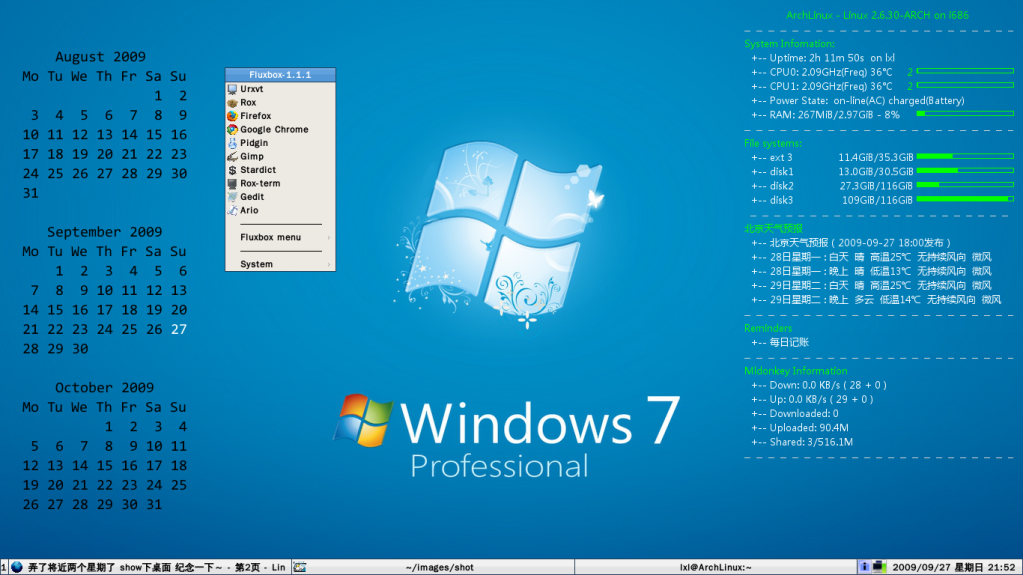This screenshot has width=1023, height=575.
Task: Click the August 2009 calendar heading
Action: tap(100, 57)
